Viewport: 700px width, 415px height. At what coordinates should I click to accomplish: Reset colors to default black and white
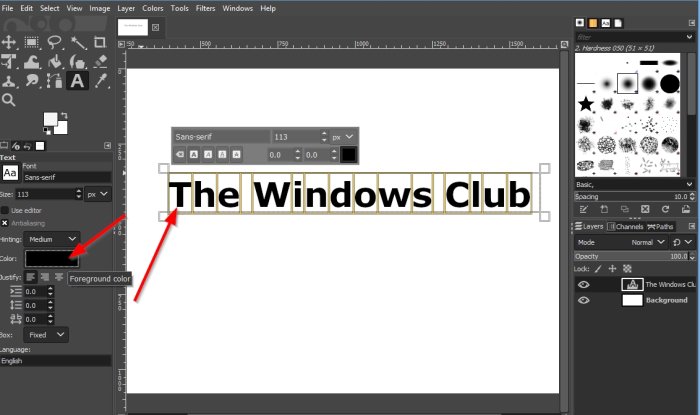tap(47, 131)
